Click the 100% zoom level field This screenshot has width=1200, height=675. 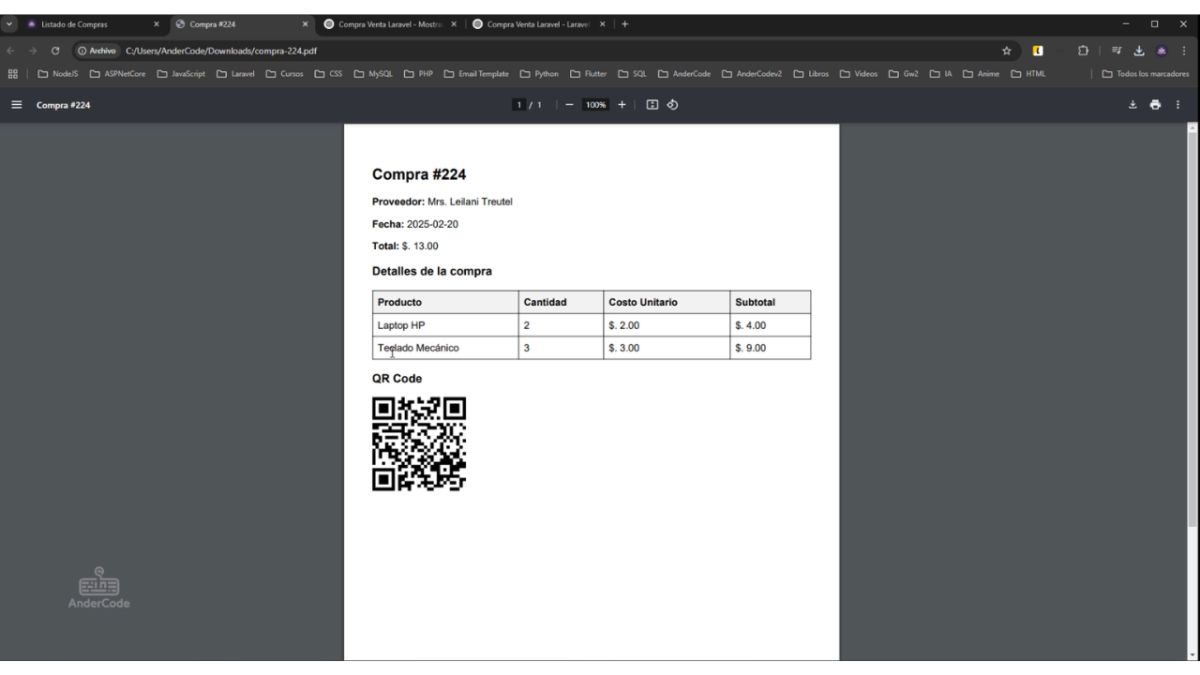[x=596, y=105]
